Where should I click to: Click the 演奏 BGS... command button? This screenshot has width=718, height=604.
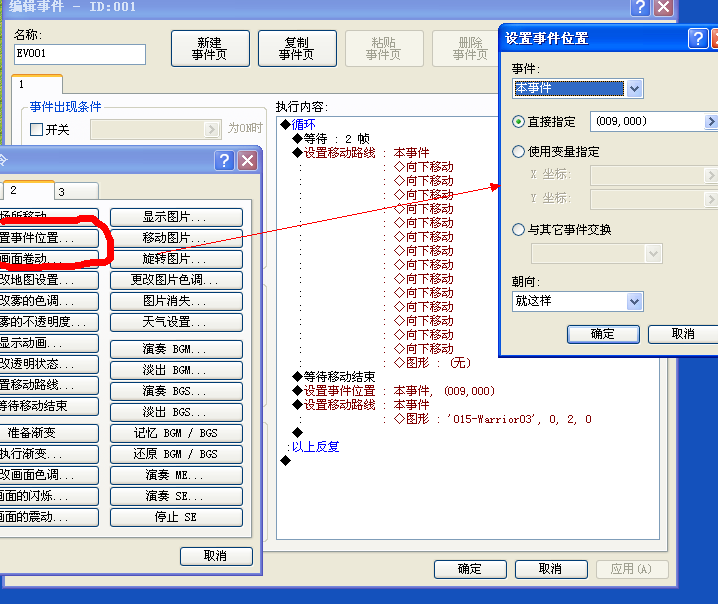point(176,392)
